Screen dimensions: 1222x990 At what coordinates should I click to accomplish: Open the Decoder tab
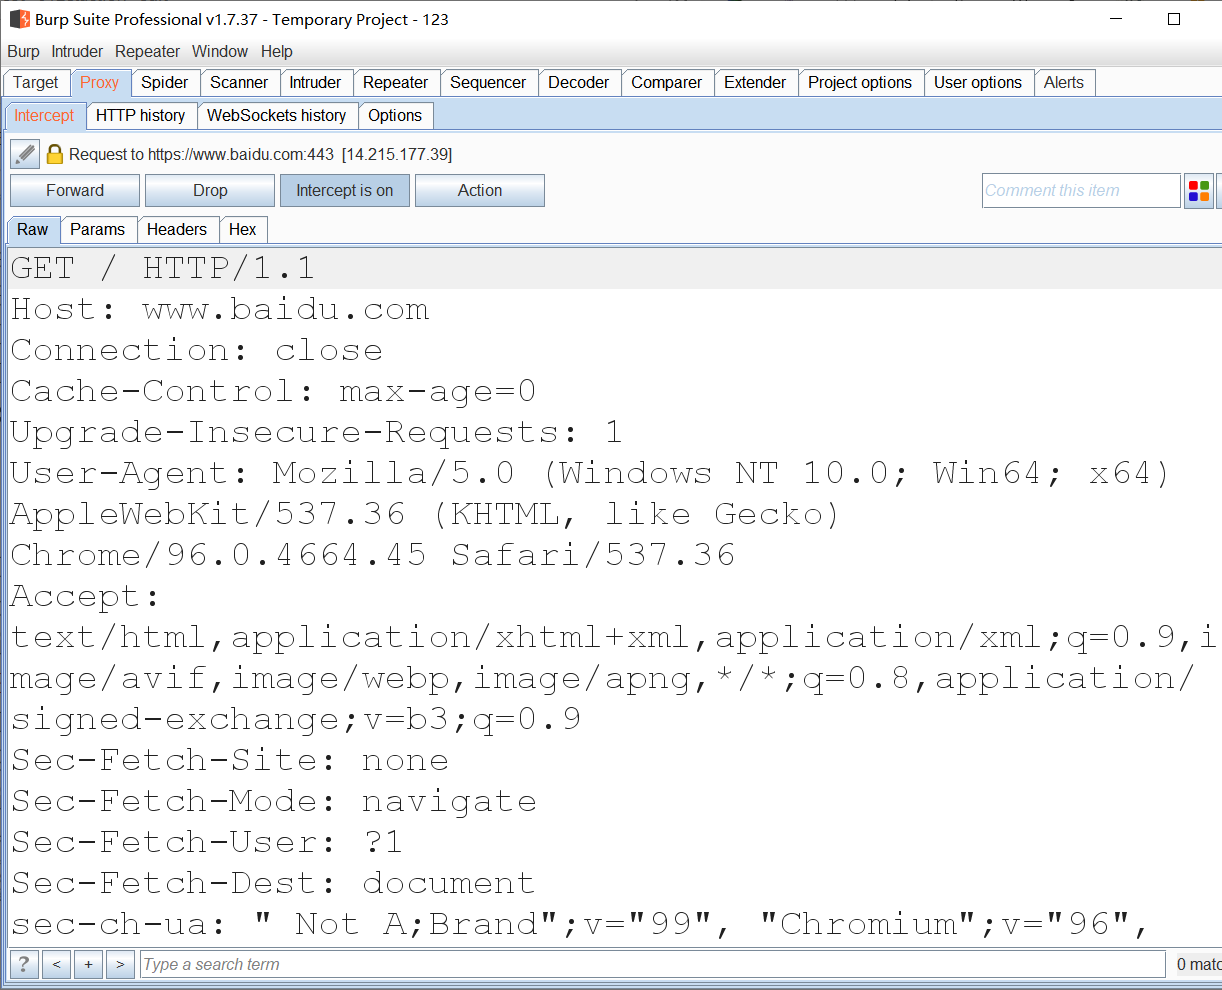click(579, 82)
